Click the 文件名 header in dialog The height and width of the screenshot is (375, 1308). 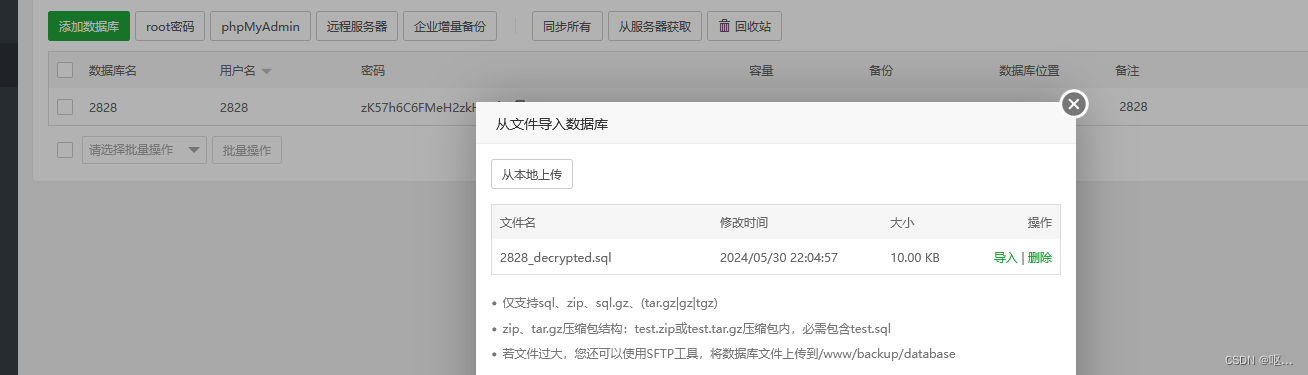(518, 222)
